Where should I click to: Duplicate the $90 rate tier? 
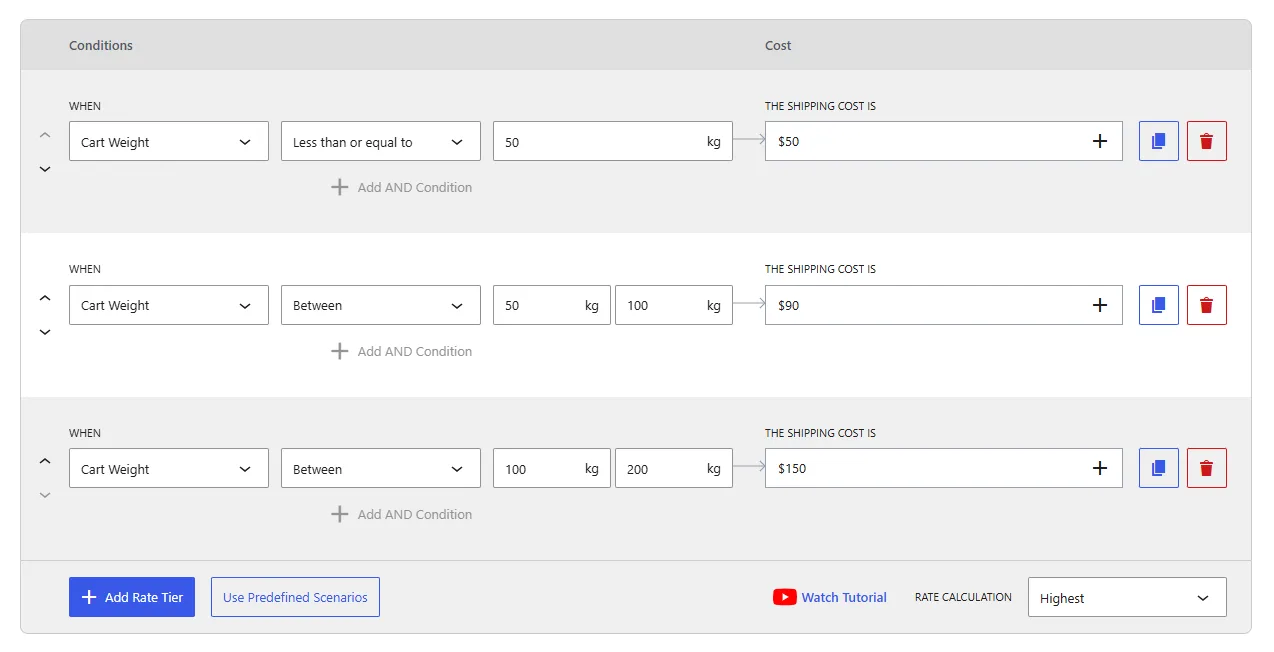(1158, 305)
